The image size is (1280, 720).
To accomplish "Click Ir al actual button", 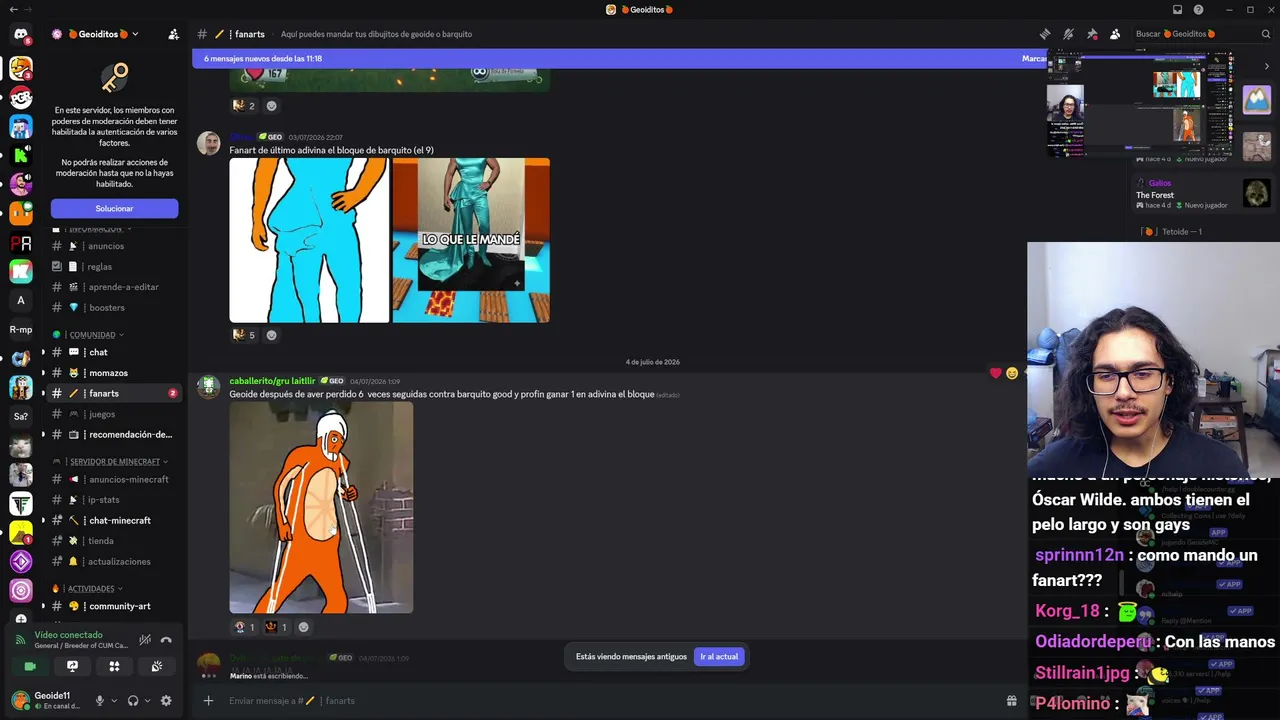I will point(719,657).
